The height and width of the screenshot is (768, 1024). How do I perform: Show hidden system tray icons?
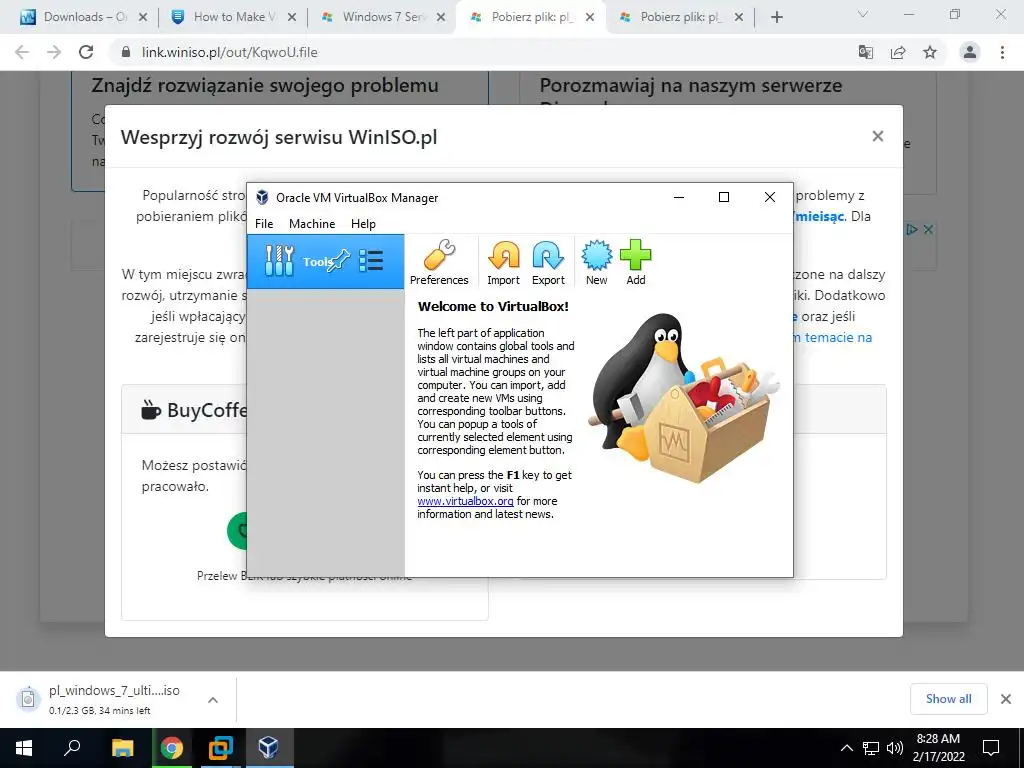pyautogui.click(x=846, y=748)
